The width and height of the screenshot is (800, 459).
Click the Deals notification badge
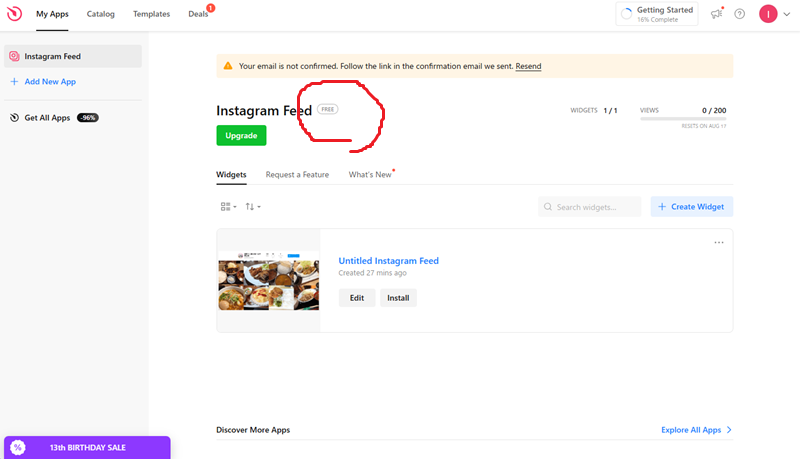[211, 8]
